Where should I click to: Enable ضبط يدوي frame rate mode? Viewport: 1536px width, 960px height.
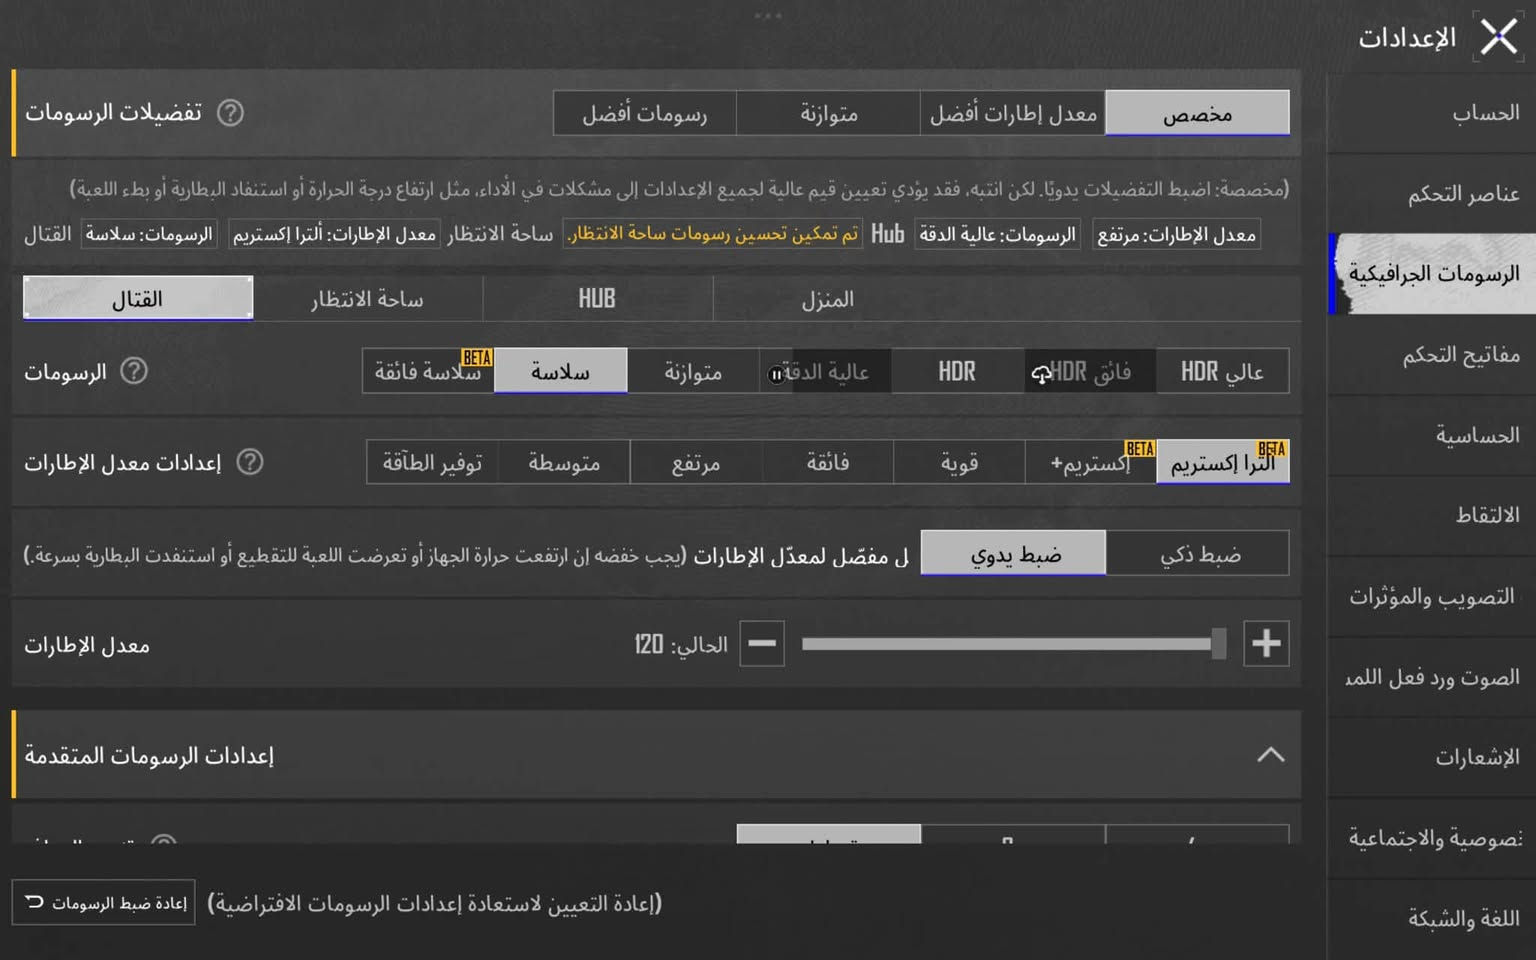coord(1013,553)
